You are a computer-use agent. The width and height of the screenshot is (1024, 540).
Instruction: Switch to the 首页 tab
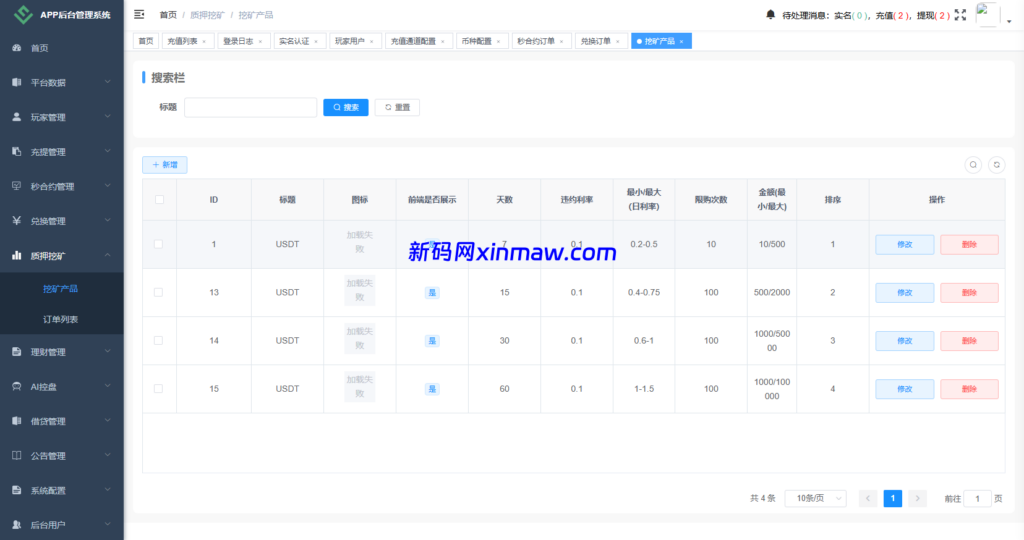click(146, 41)
